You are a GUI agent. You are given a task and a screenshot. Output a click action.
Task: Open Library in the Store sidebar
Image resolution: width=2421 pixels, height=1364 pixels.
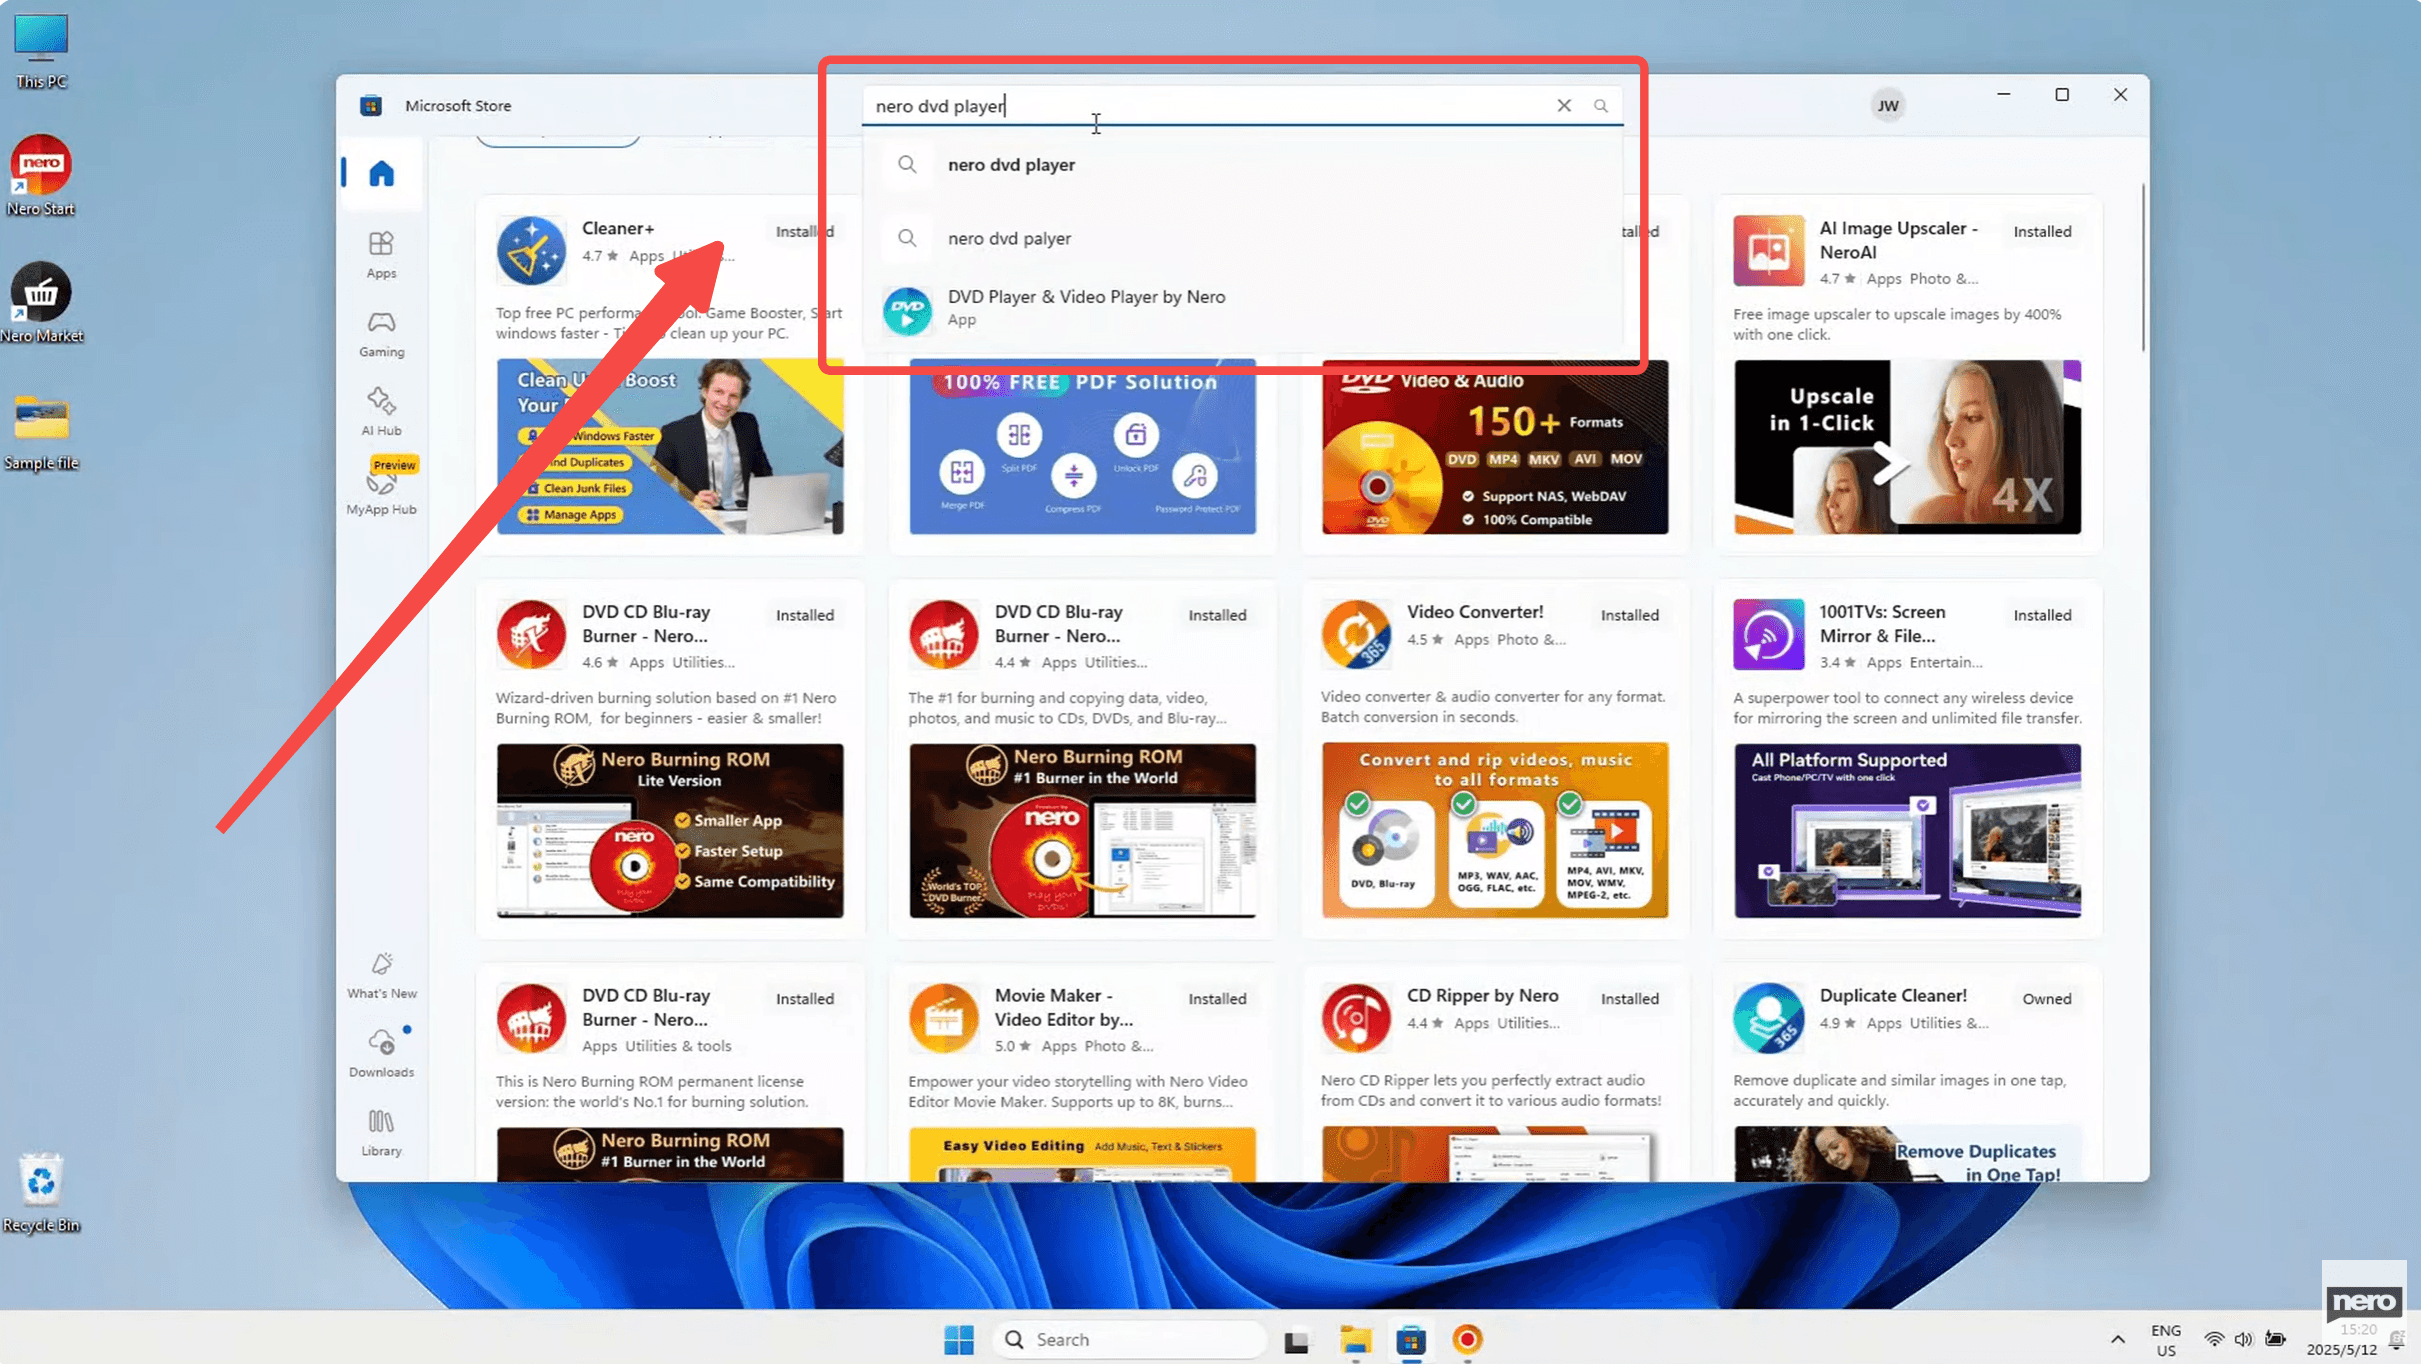[381, 1132]
